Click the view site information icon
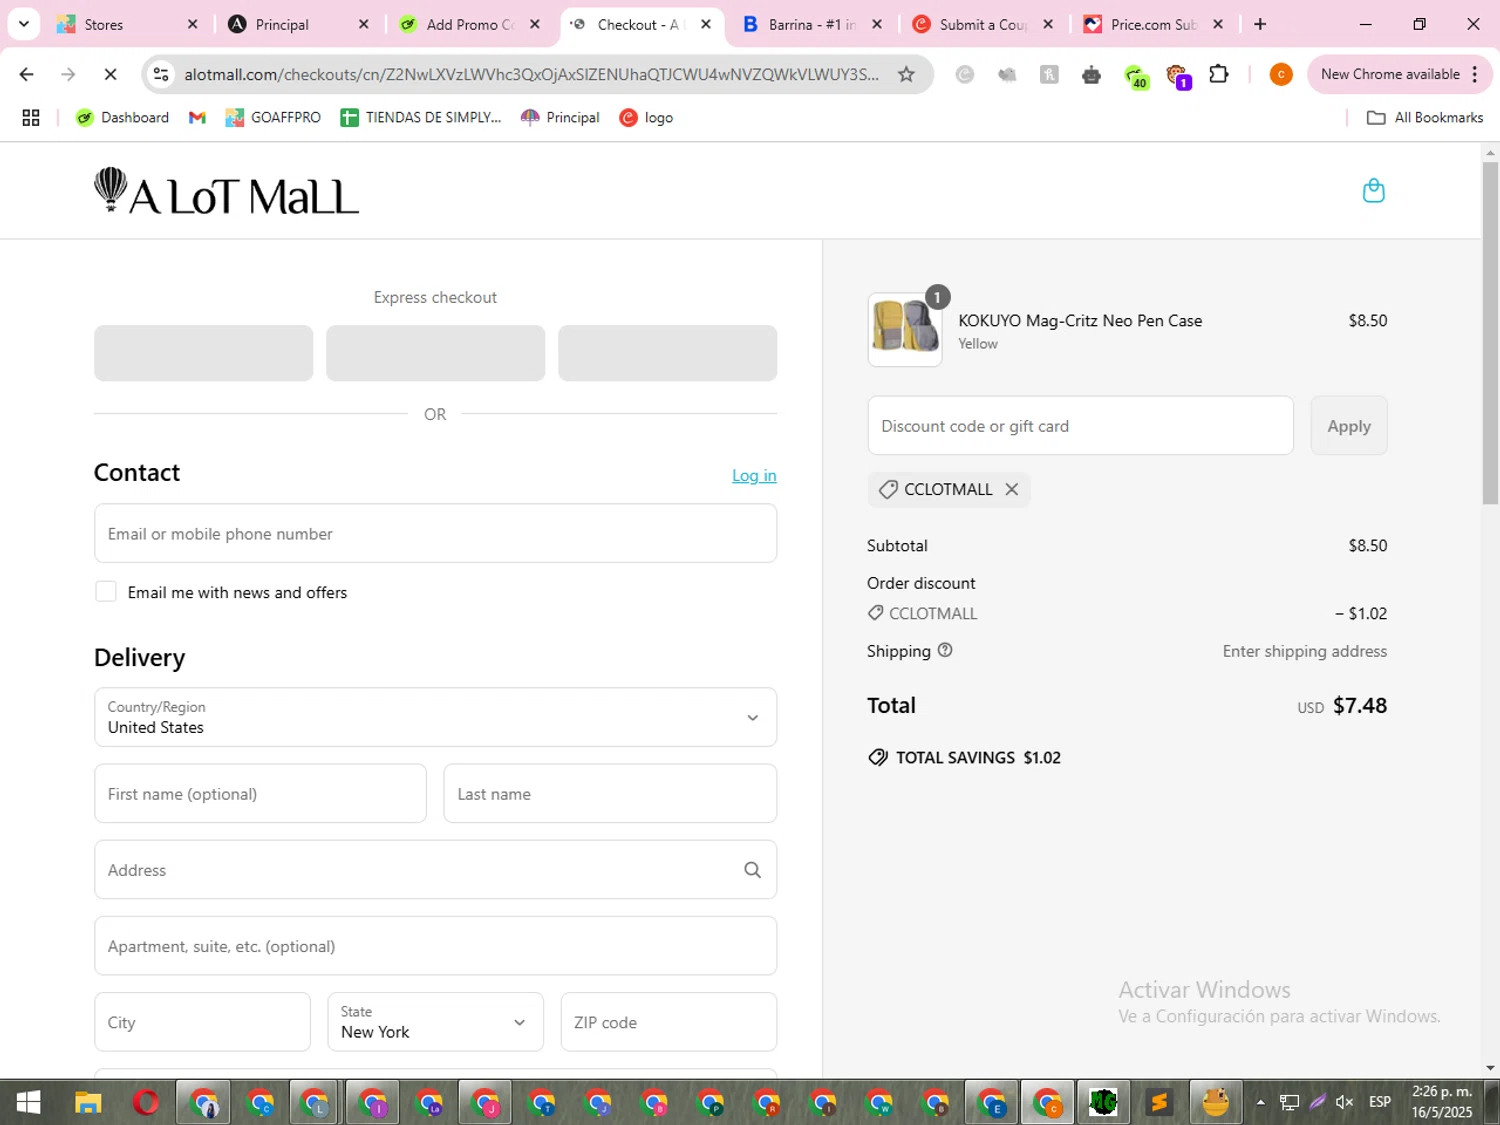 161,74
